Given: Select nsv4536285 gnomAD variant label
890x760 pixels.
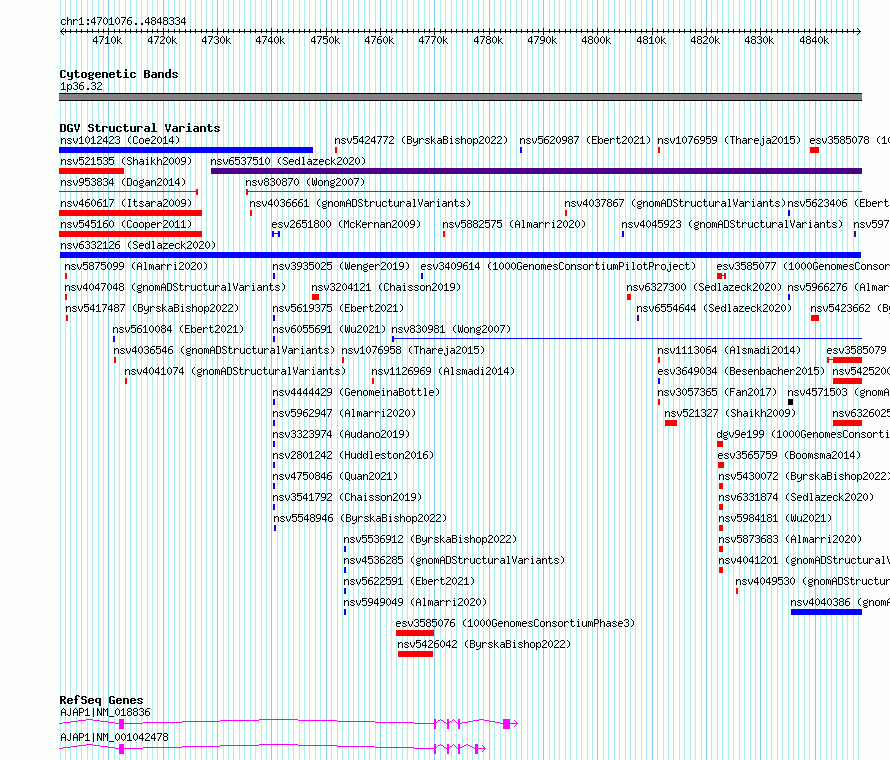Looking at the screenshot, I should [x=455, y=560].
